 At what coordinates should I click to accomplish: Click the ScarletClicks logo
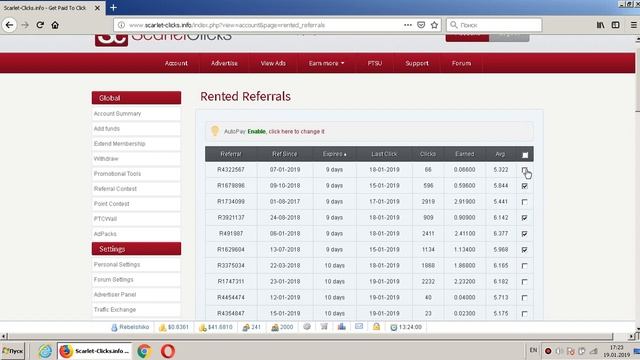(x=163, y=39)
